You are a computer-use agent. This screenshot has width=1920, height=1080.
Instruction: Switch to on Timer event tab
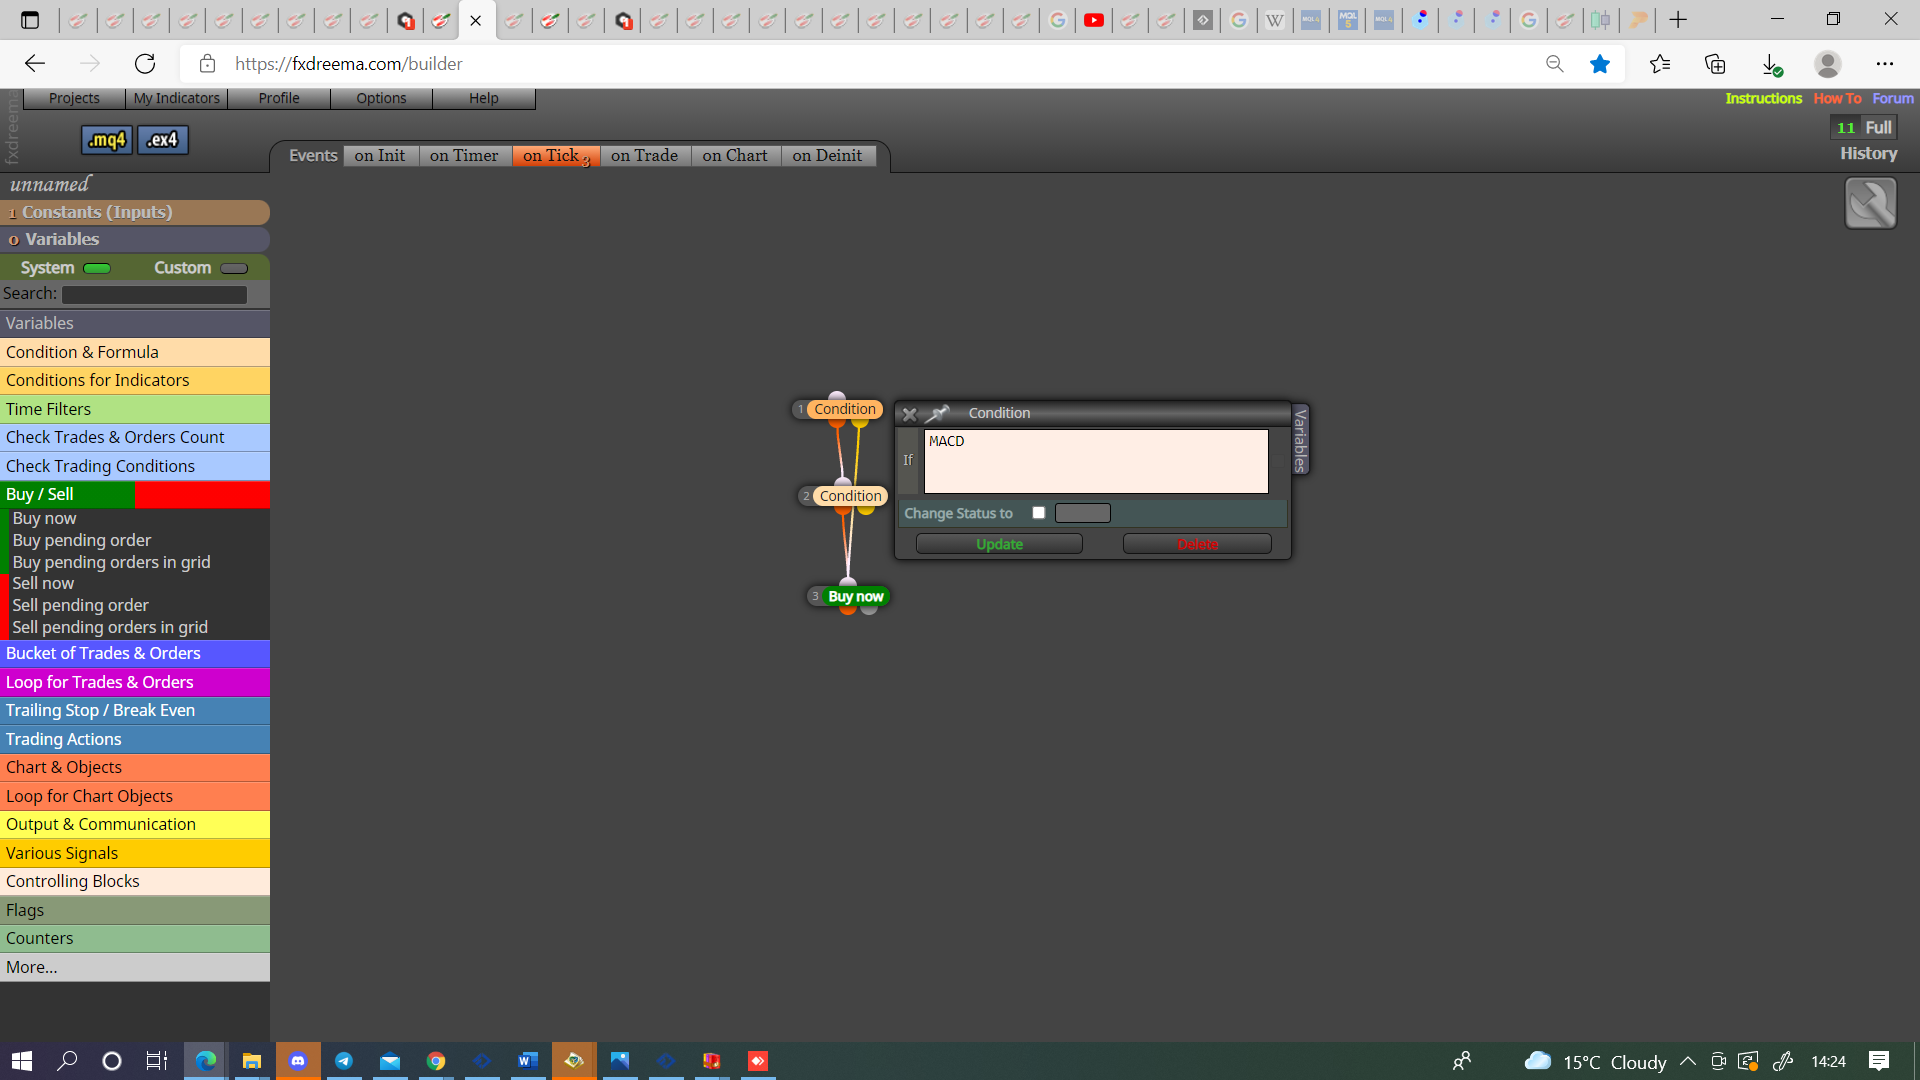pos(464,155)
